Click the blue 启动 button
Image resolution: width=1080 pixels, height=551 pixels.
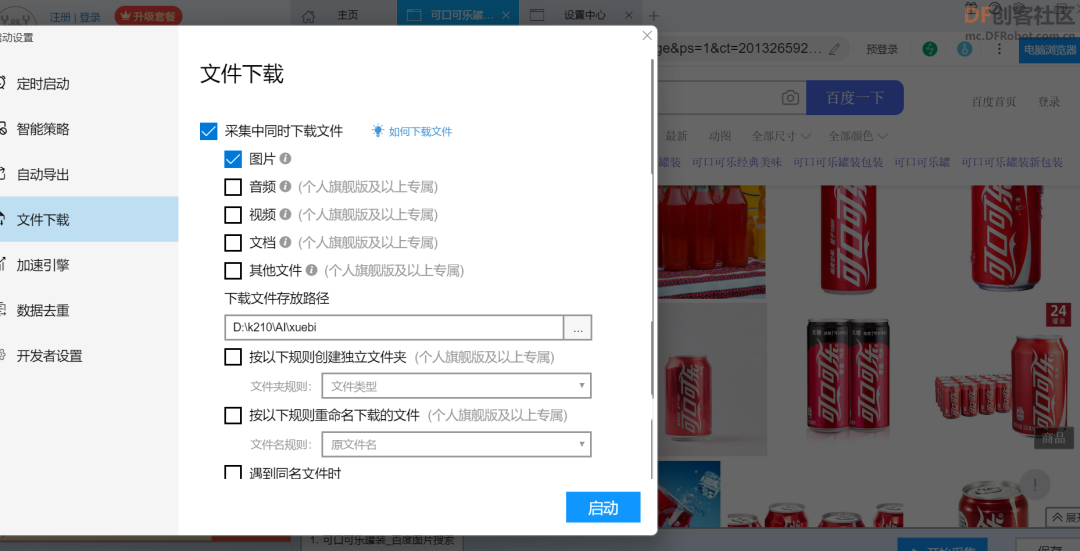click(603, 508)
